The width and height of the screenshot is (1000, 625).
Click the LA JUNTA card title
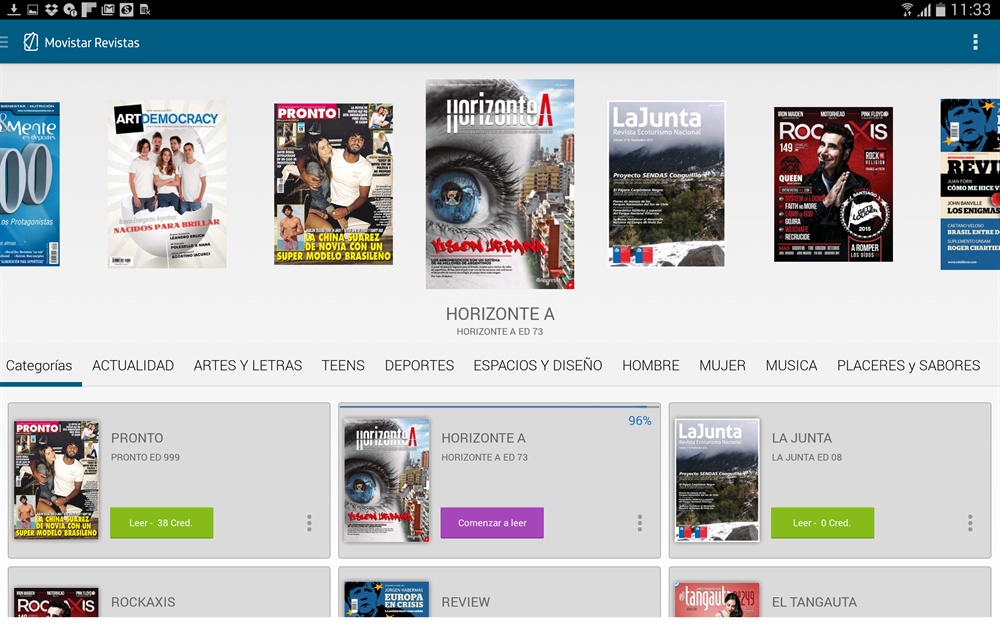coord(802,438)
